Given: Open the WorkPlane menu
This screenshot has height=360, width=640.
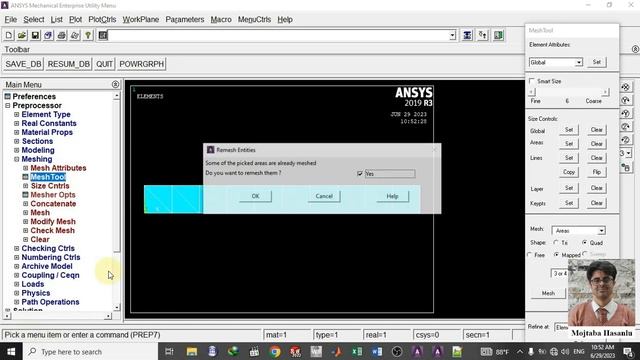Looking at the screenshot, I should coord(141,20).
